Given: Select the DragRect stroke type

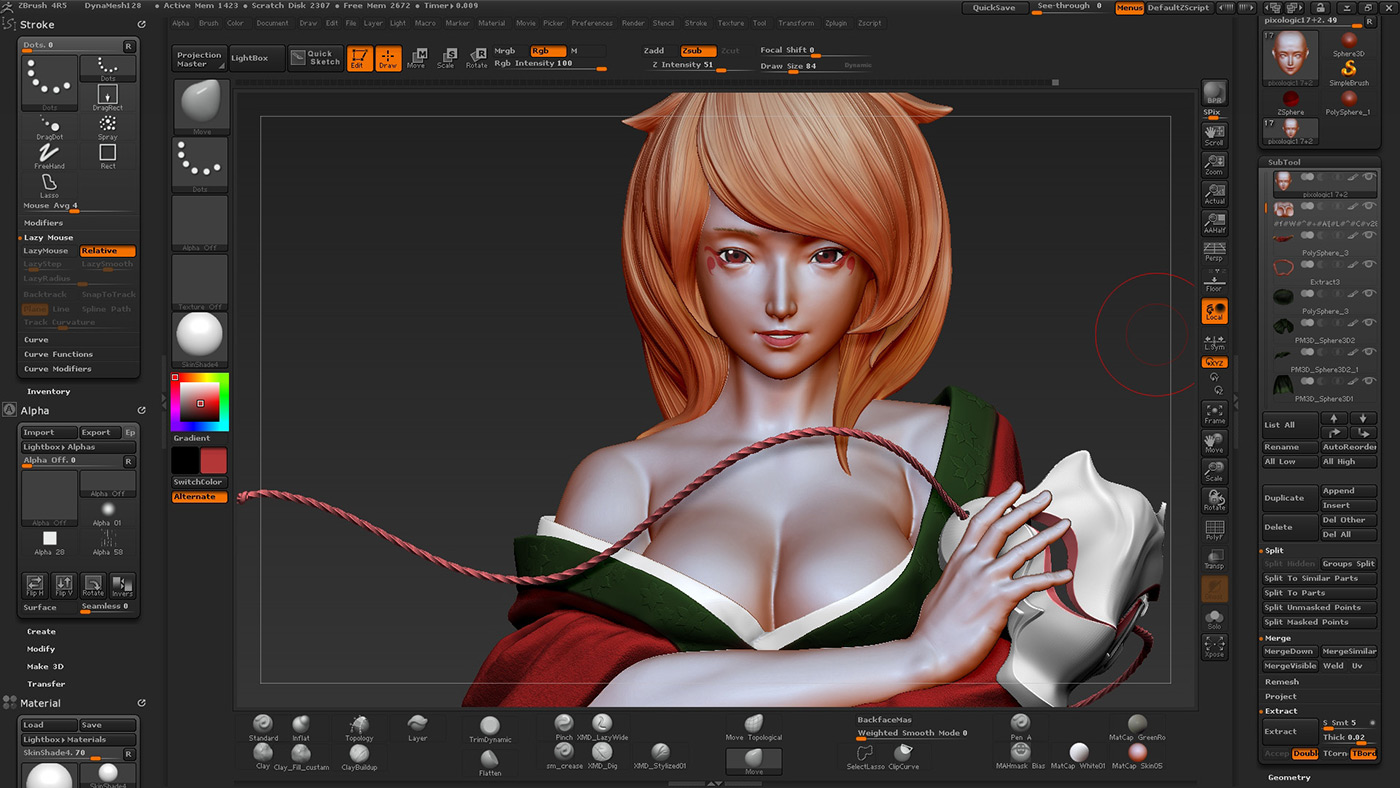Looking at the screenshot, I should [x=107, y=97].
